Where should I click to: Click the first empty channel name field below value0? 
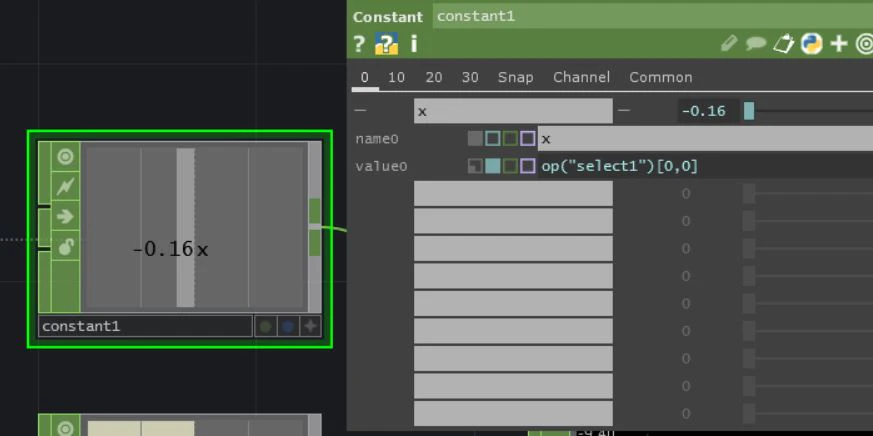[x=513, y=193]
